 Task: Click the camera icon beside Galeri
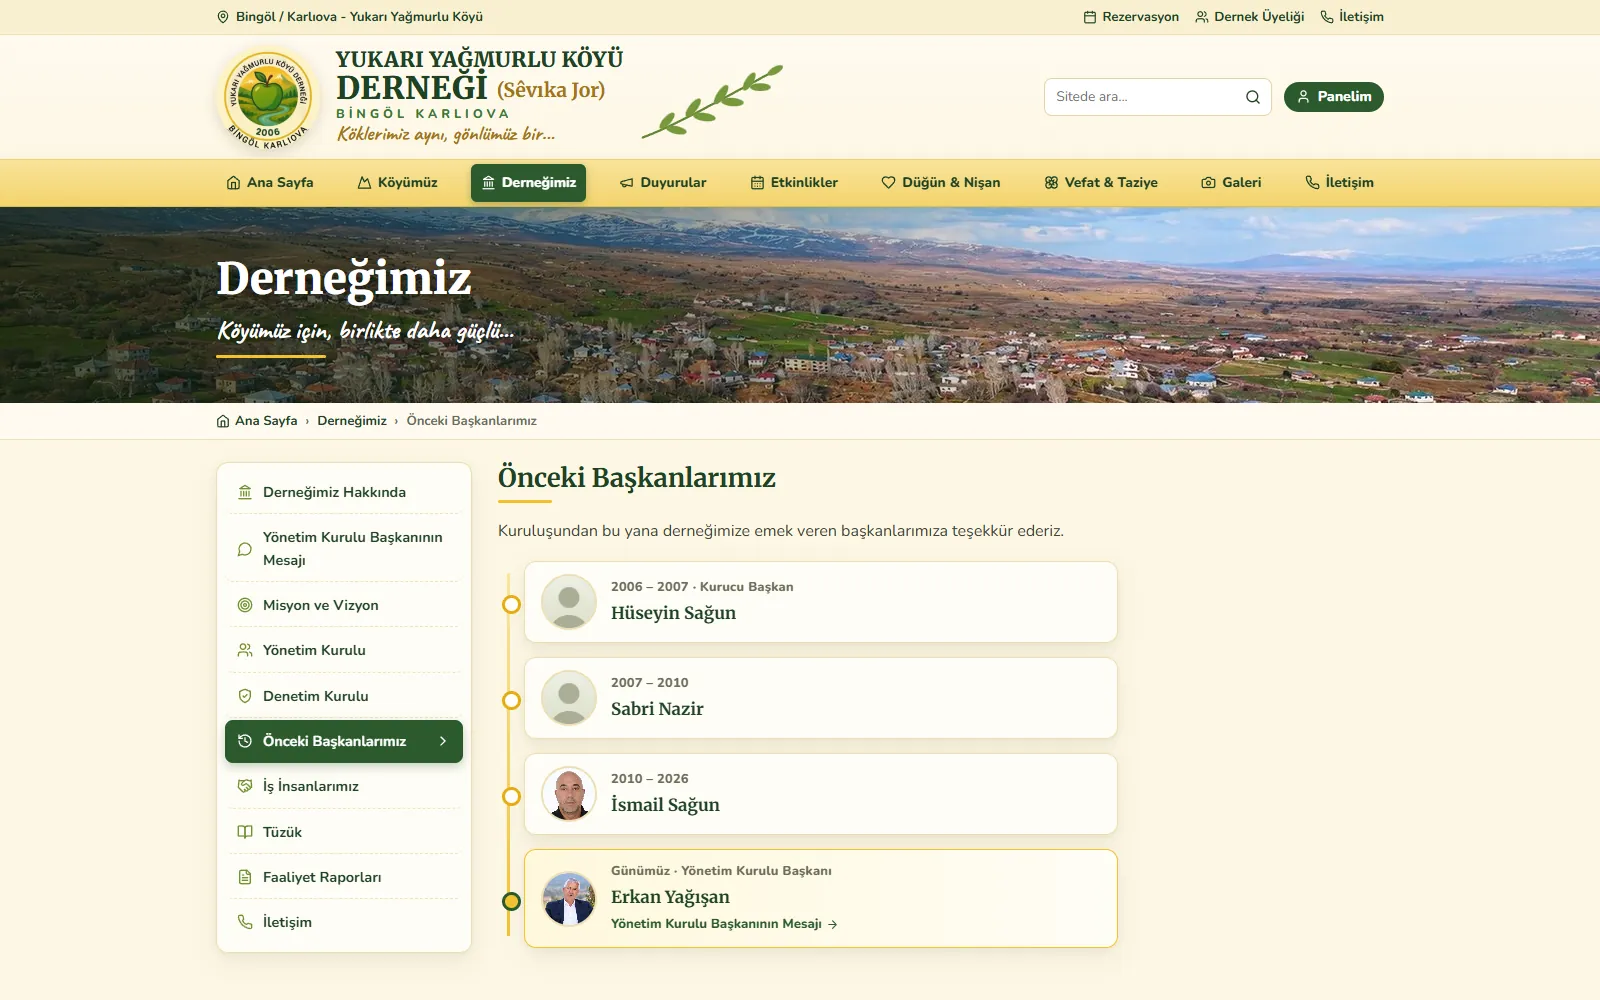[1208, 183]
